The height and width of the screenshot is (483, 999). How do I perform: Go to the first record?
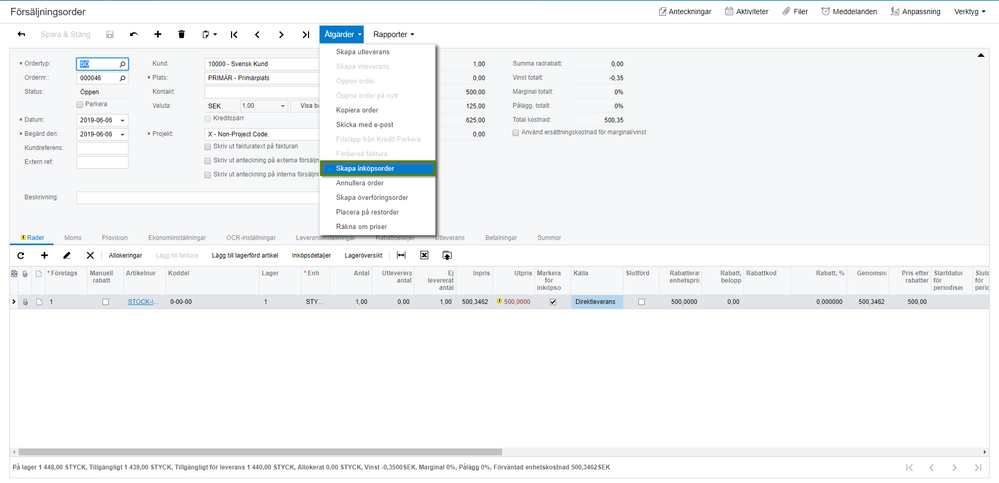[234, 34]
